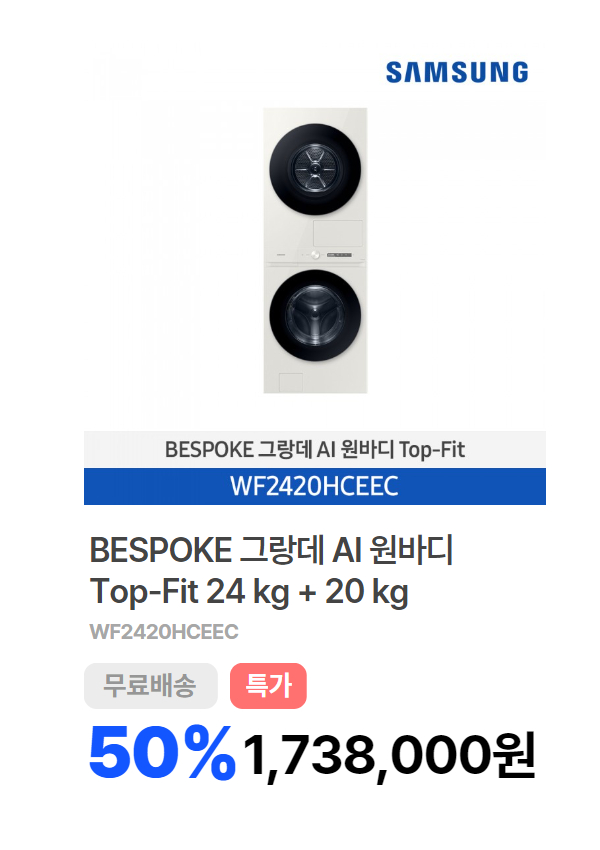
Task: Click the round control dial between the units
Action: coord(315,255)
